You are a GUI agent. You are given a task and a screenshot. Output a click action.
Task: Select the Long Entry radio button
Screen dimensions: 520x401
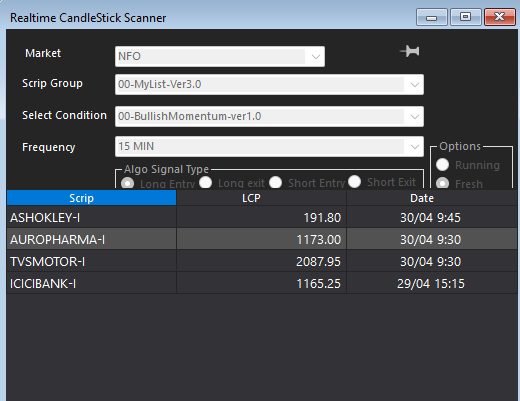pos(128,183)
